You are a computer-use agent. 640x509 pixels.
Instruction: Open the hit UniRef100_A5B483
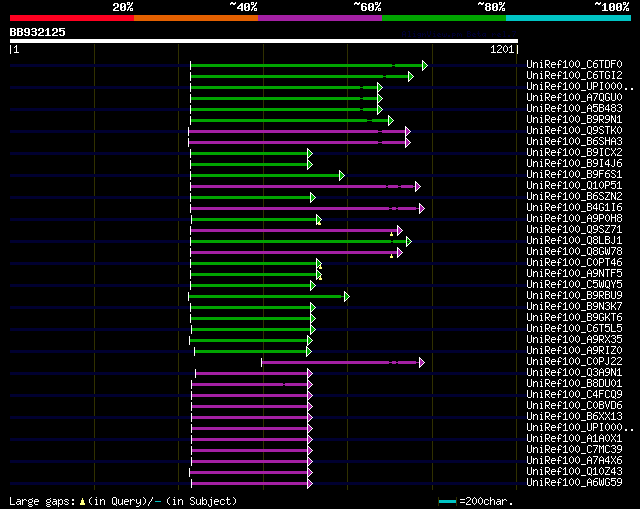pos(574,109)
